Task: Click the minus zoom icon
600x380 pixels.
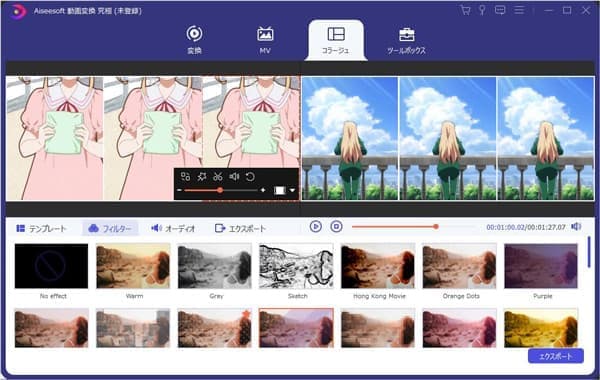Action: (x=179, y=190)
